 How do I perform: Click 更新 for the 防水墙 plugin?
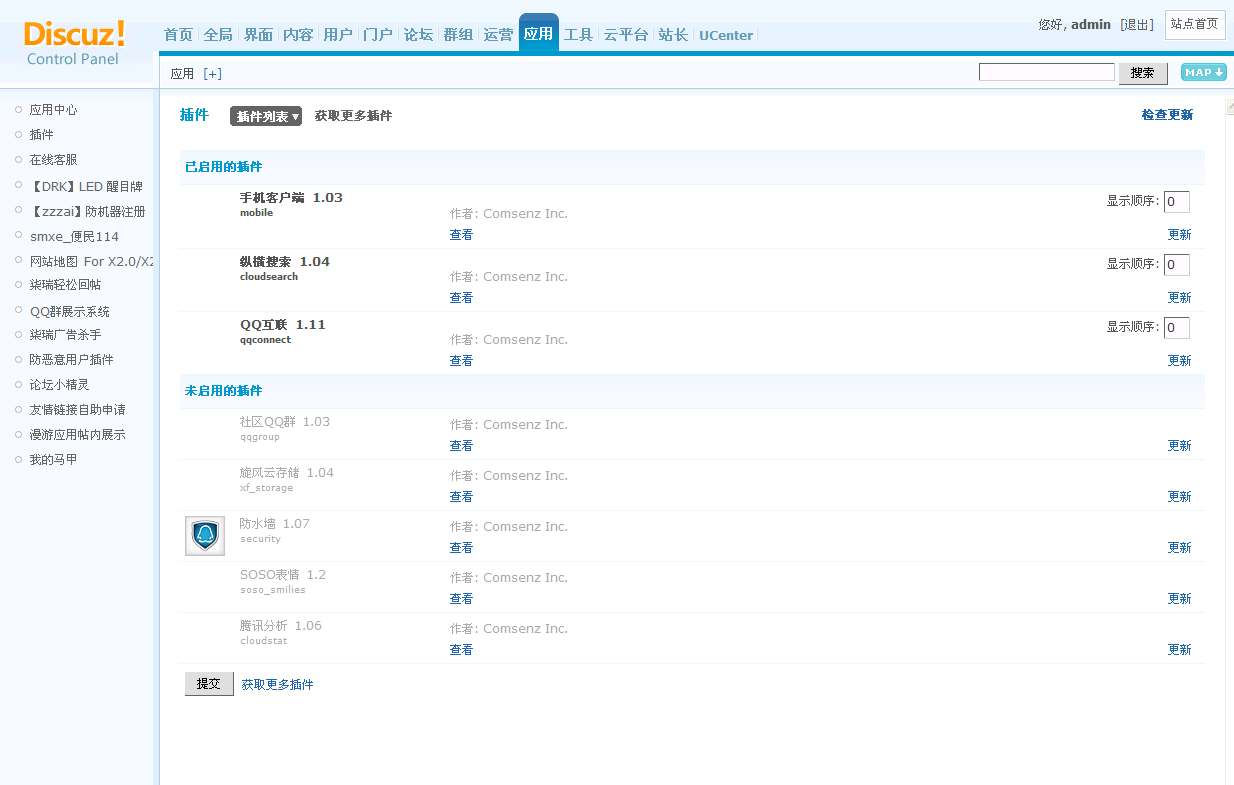click(1180, 548)
